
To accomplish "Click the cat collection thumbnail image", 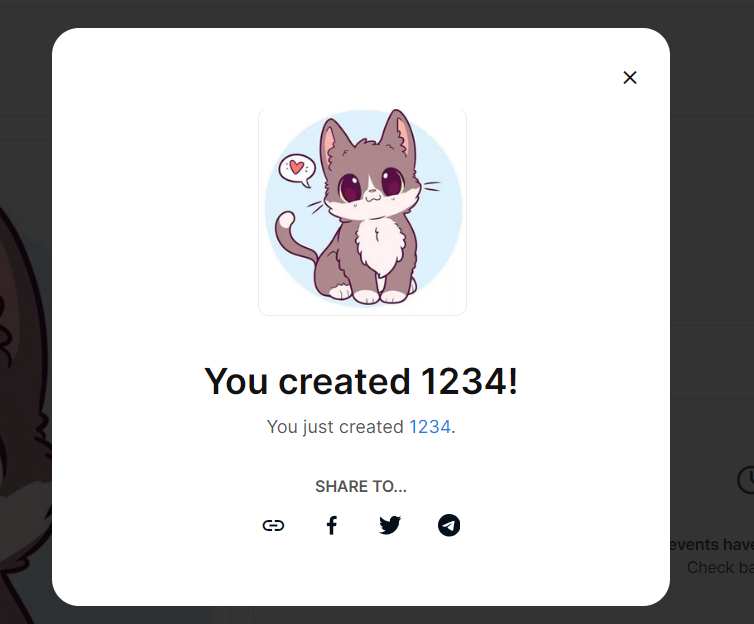I will click(x=363, y=212).
